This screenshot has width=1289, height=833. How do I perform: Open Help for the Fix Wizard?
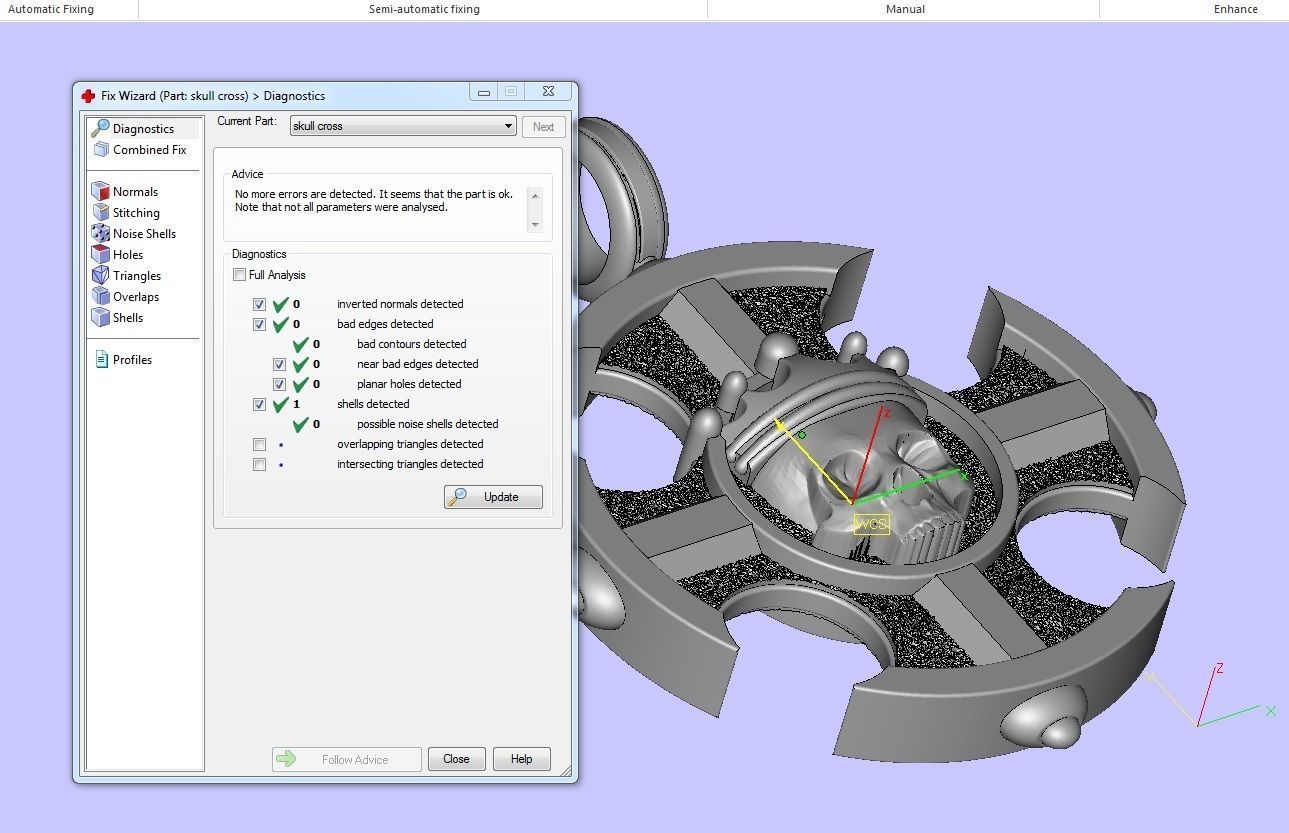(521, 759)
